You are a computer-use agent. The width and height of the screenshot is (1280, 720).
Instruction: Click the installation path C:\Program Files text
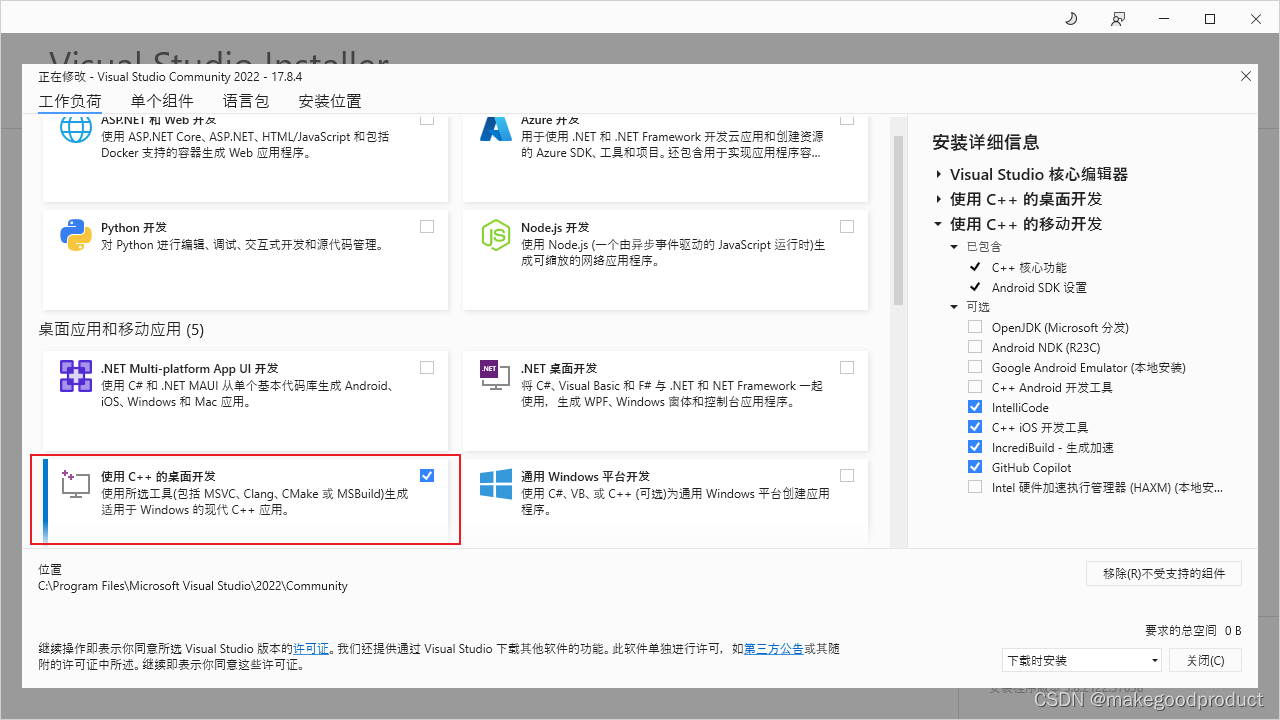(x=193, y=586)
